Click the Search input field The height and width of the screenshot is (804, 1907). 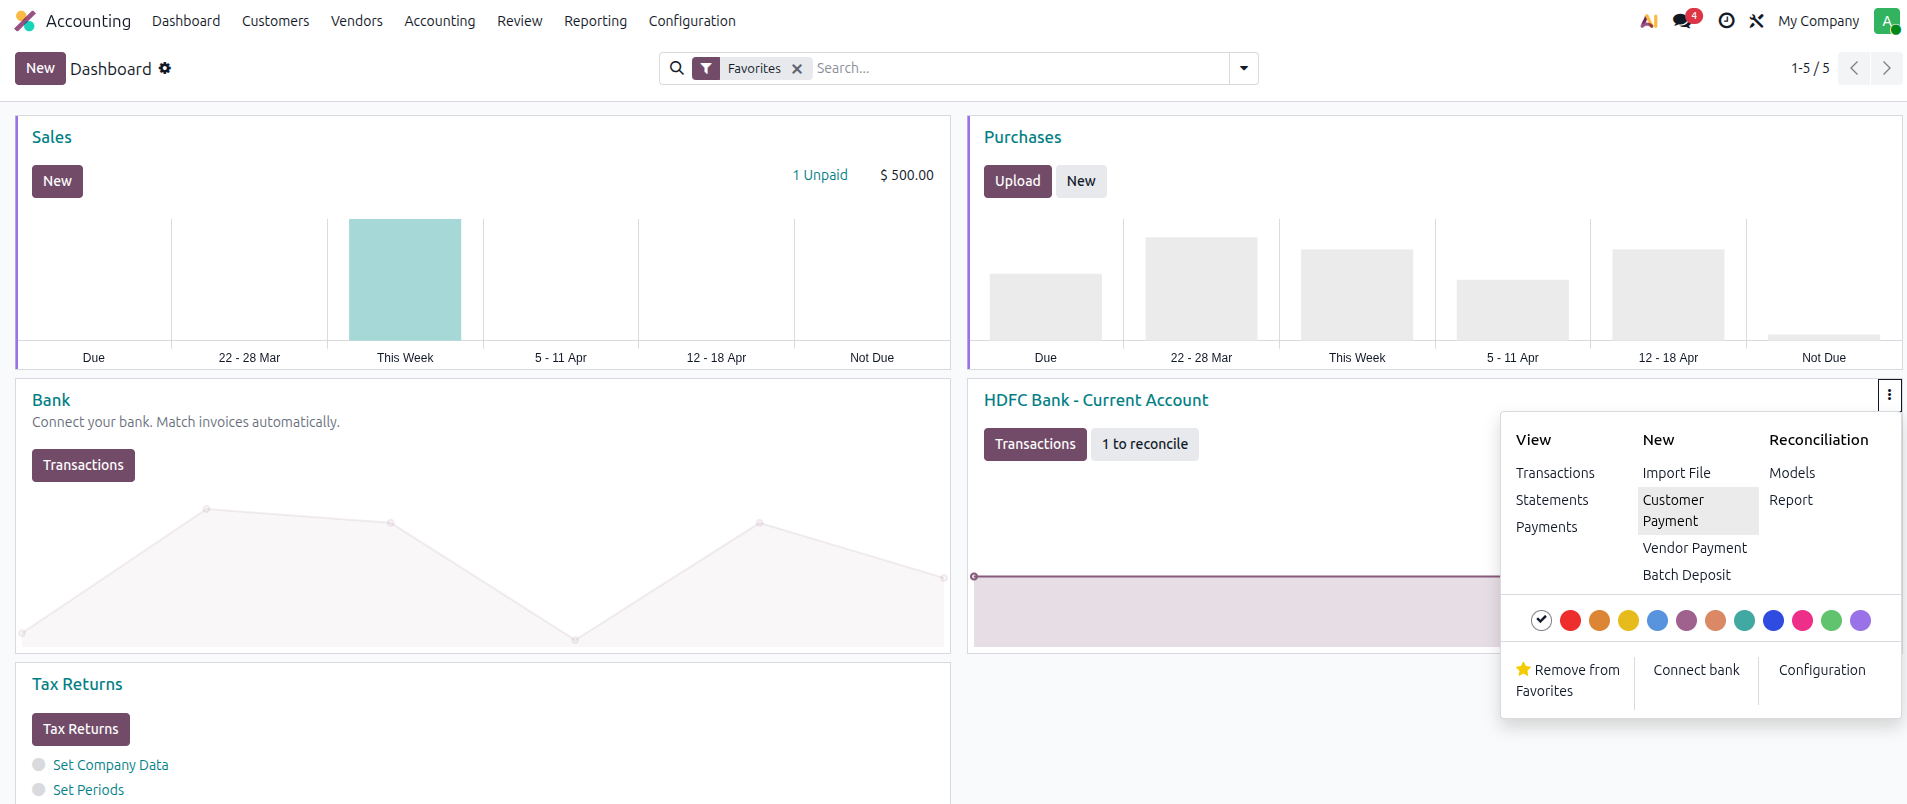point(1020,68)
